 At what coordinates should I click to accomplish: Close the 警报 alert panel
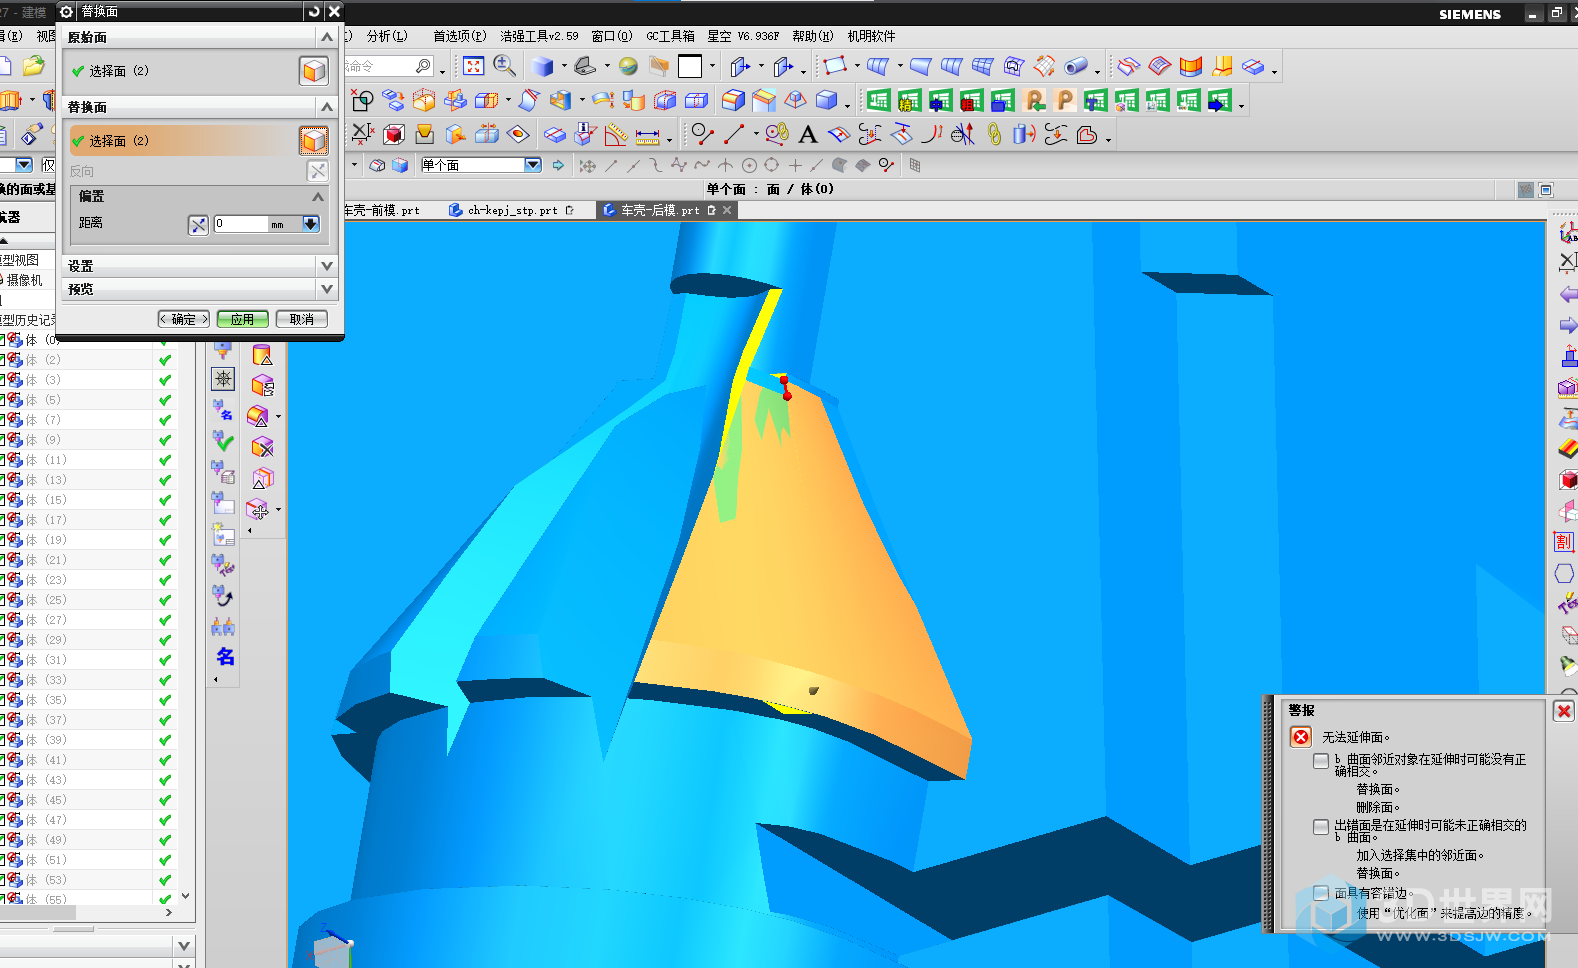[x=1564, y=711]
